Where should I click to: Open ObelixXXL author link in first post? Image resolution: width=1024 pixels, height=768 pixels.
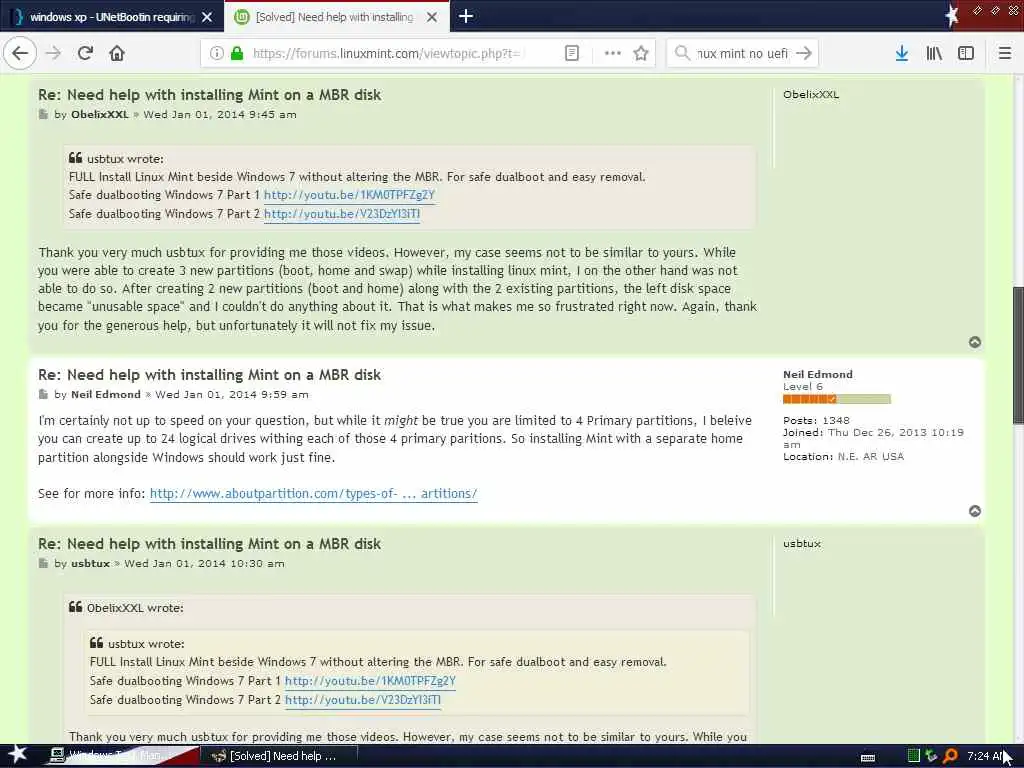[100, 114]
